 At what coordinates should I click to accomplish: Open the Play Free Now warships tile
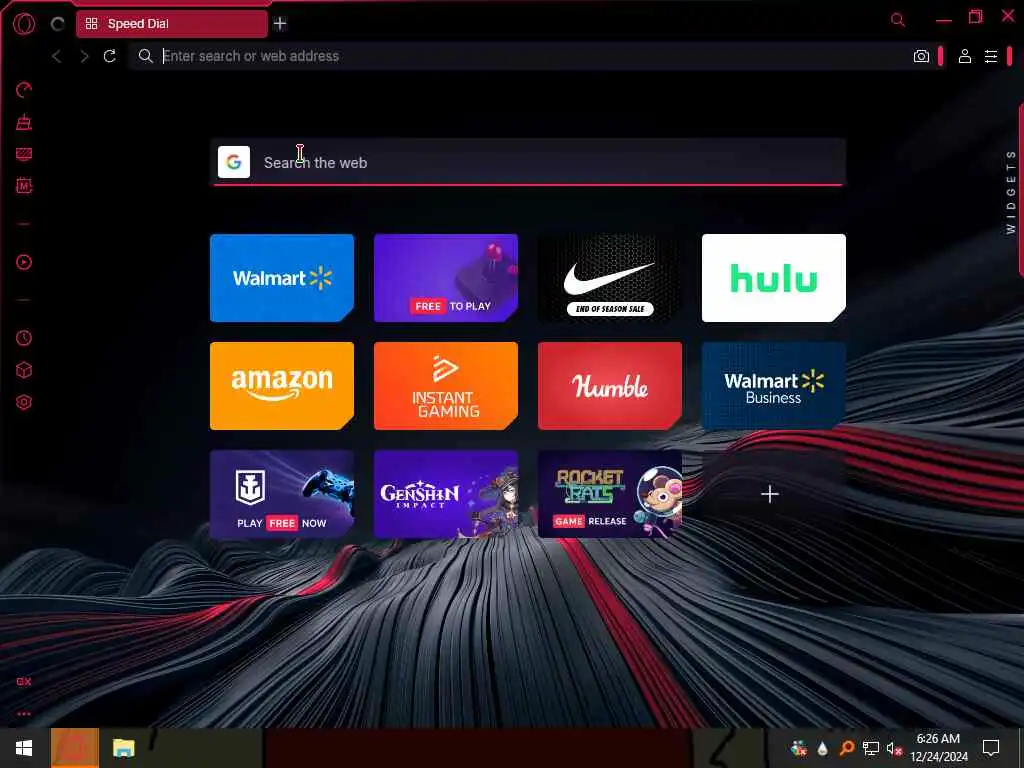pos(282,494)
